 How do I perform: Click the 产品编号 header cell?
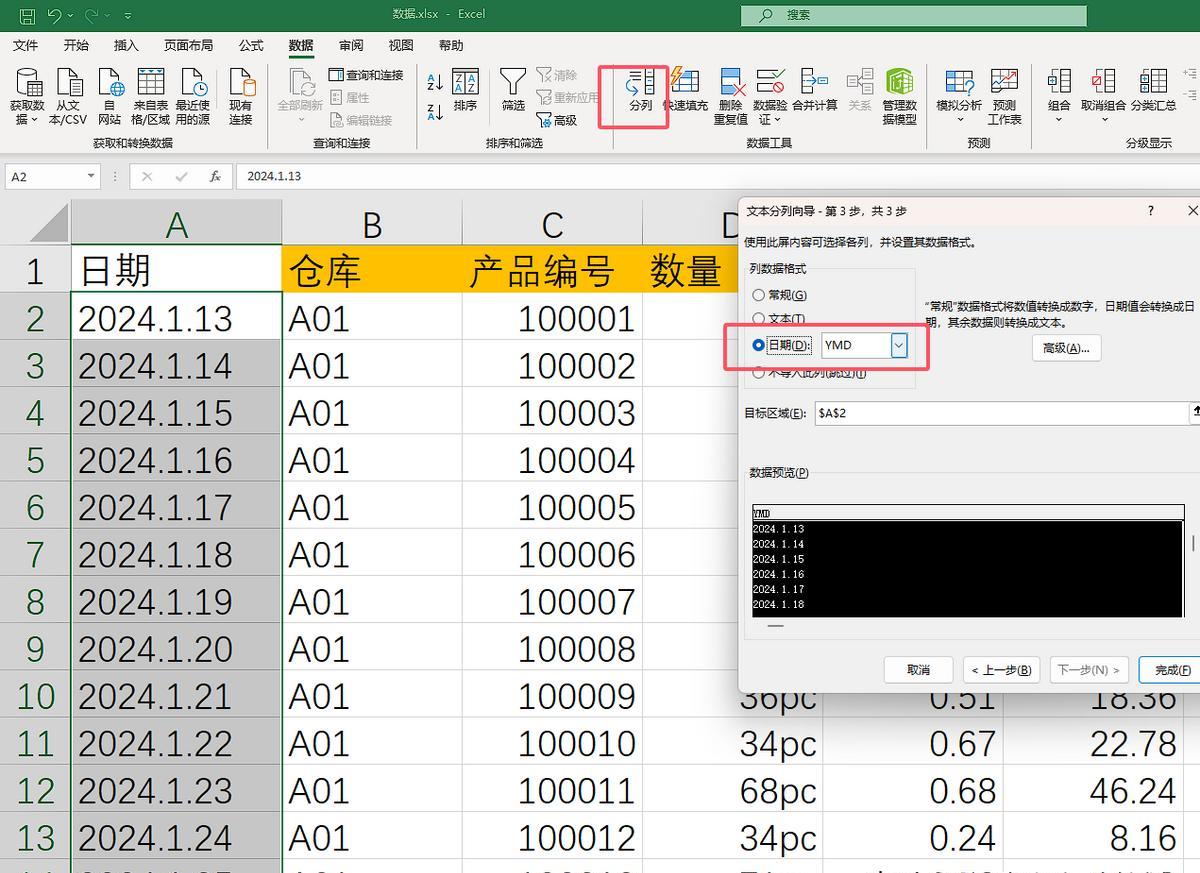552,270
